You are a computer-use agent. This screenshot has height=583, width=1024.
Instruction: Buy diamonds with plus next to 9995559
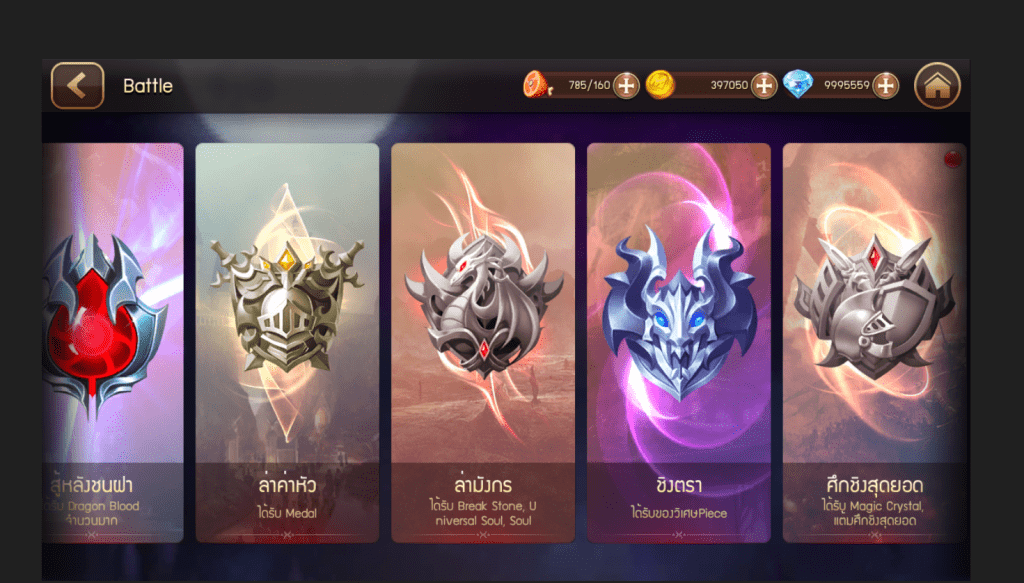pyautogui.click(x=886, y=86)
